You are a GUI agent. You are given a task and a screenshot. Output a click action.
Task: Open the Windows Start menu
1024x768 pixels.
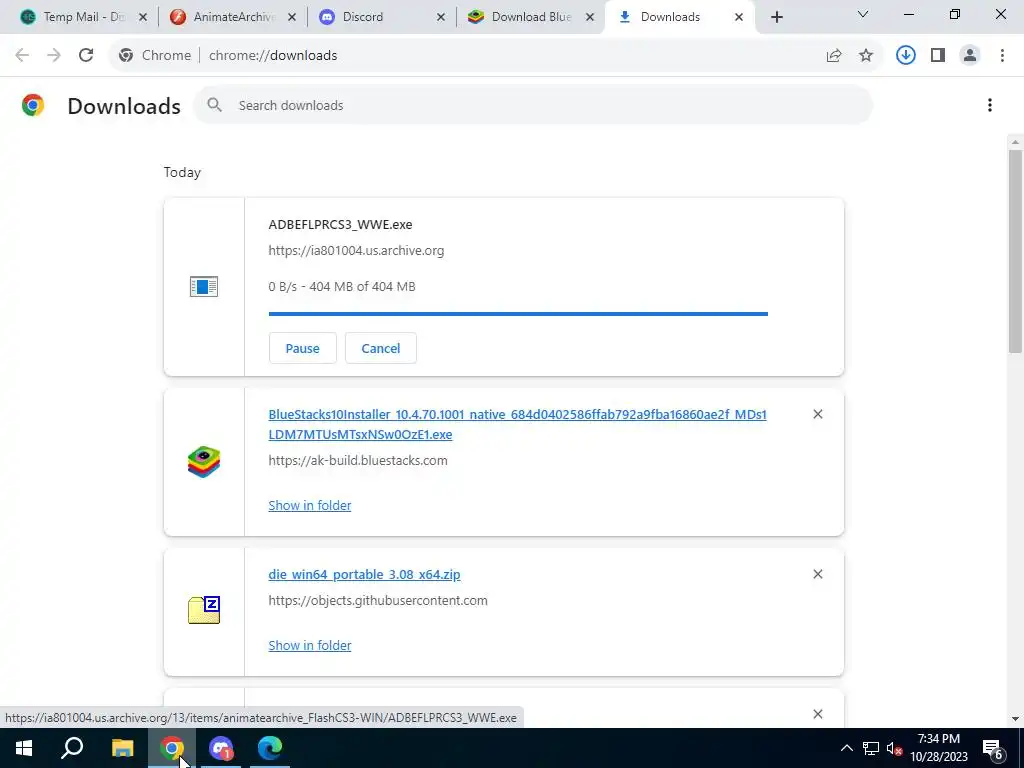point(24,748)
